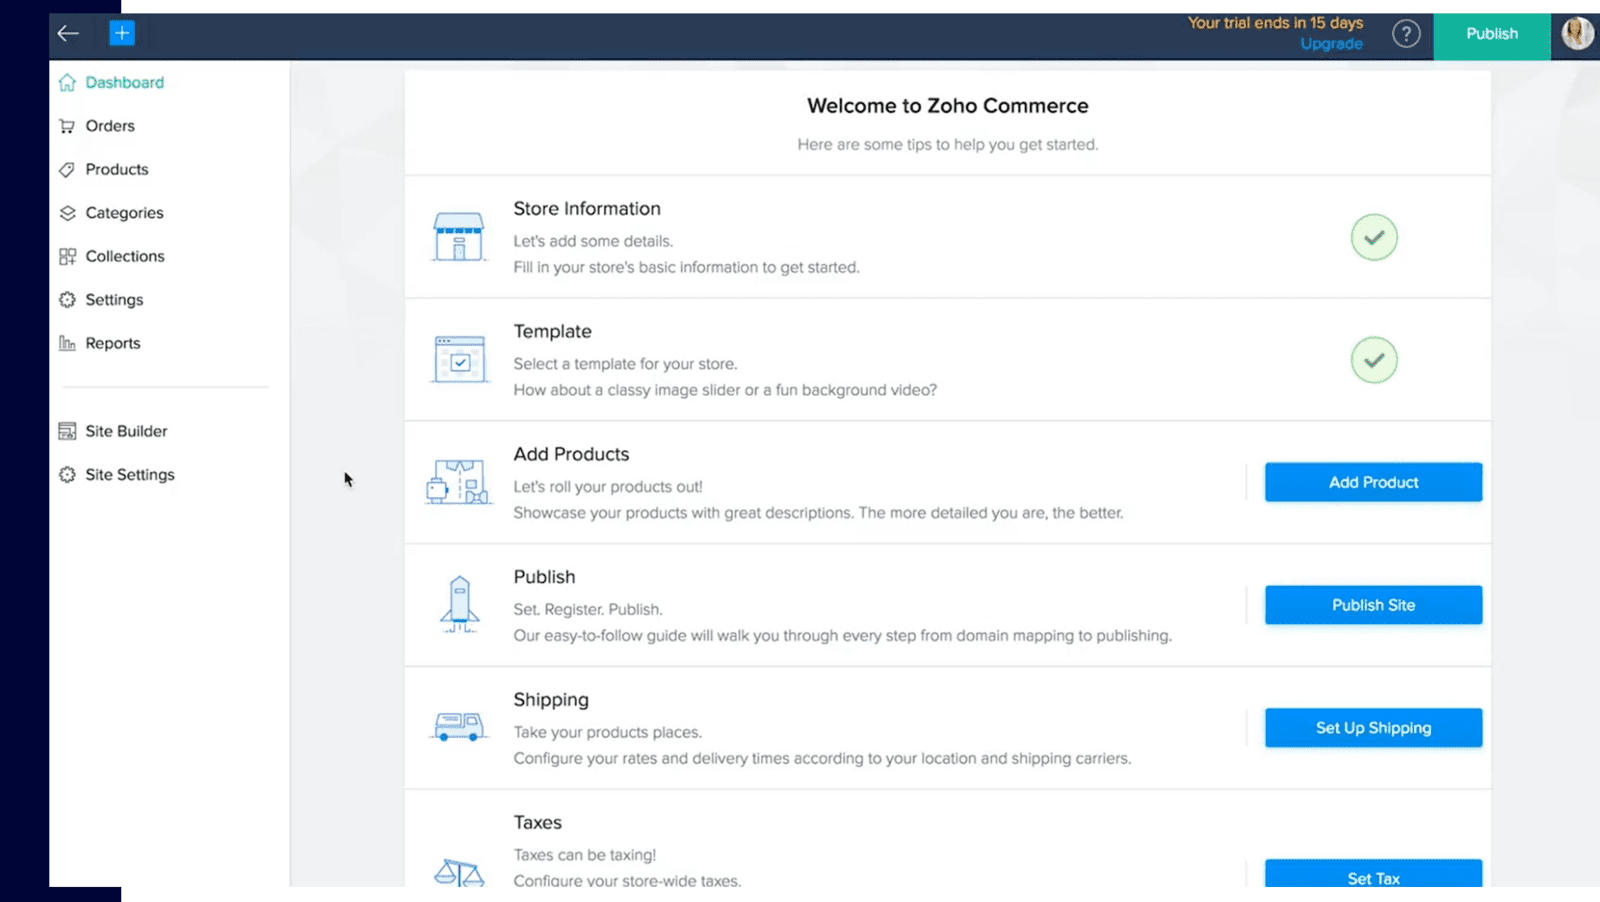
Task: Click the Template window icon
Action: pyautogui.click(x=459, y=360)
